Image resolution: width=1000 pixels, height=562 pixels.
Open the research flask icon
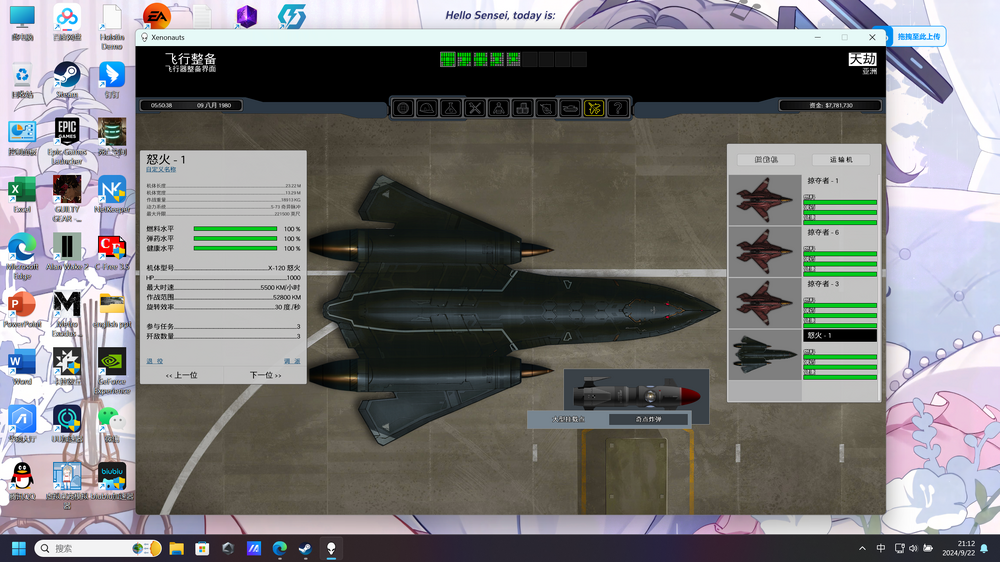(450, 108)
